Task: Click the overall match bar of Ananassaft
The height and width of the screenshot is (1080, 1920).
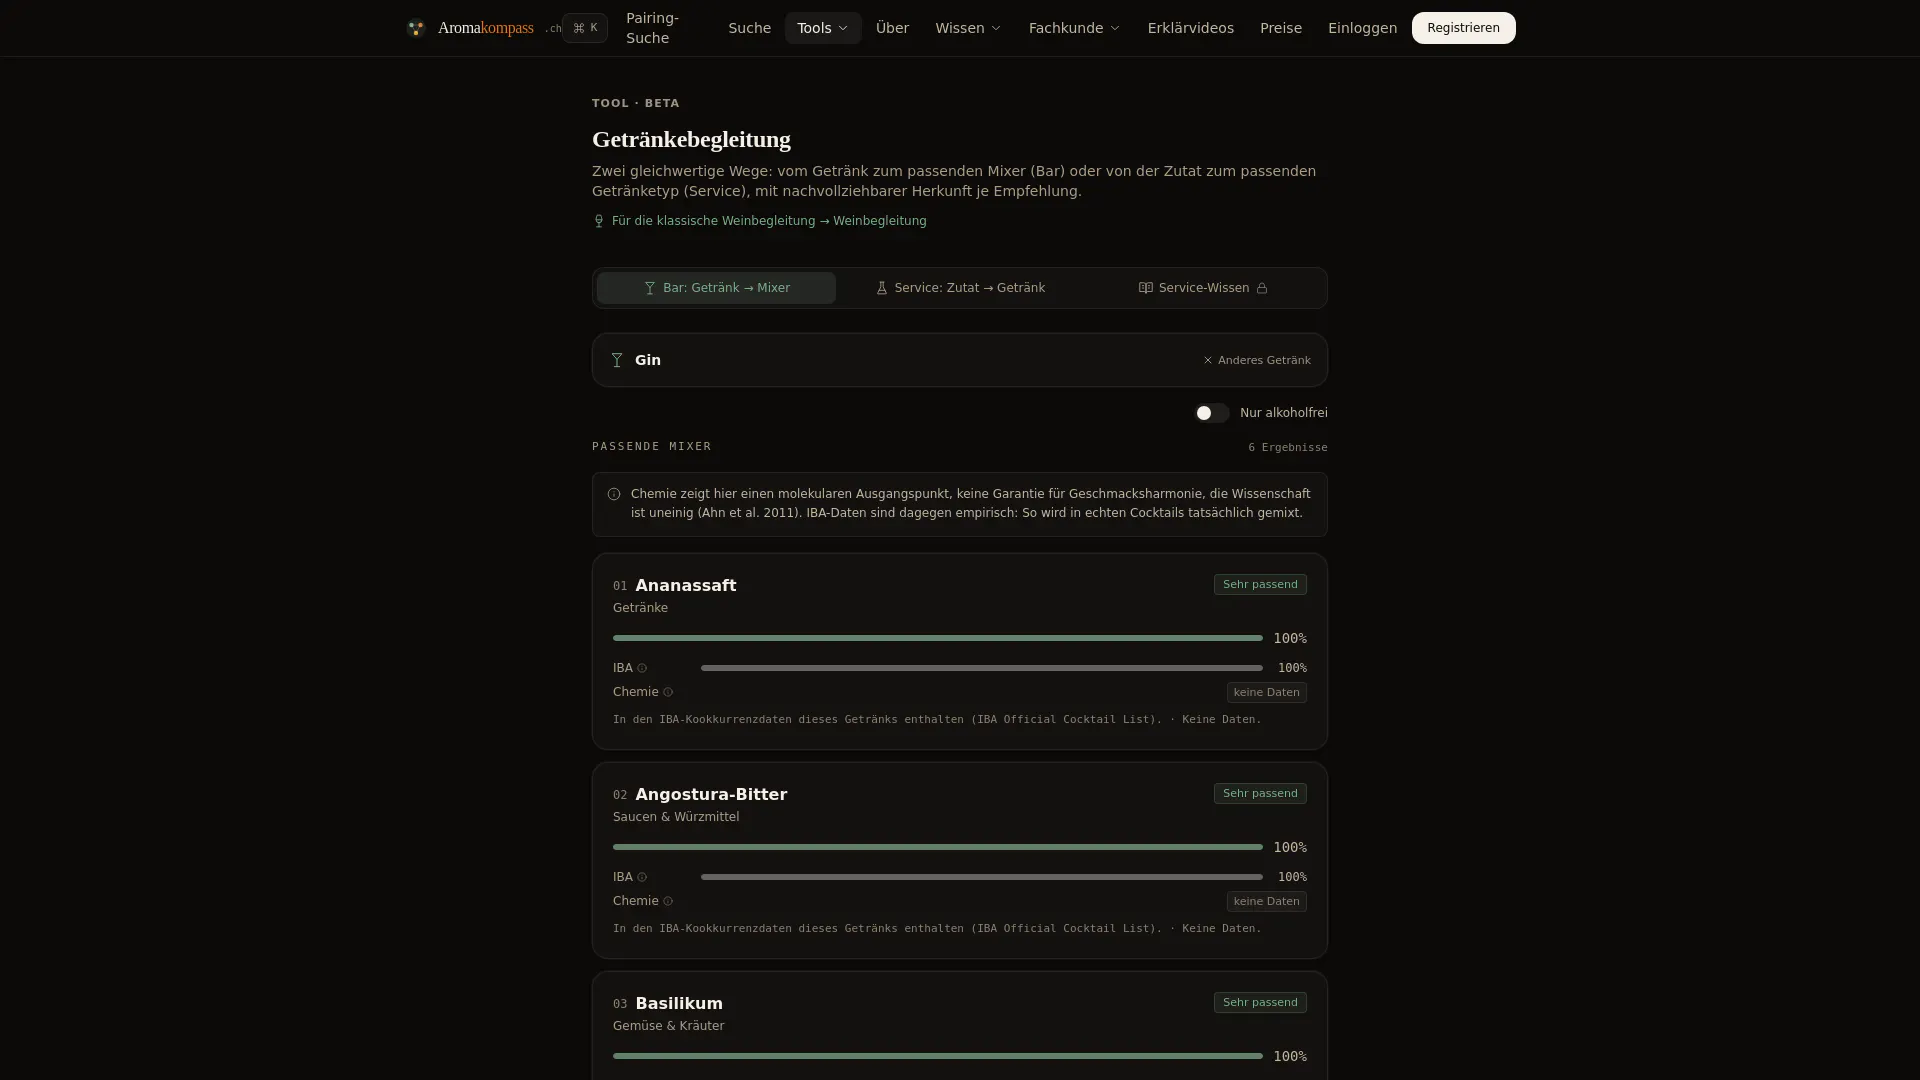Action: coord(937,638)
